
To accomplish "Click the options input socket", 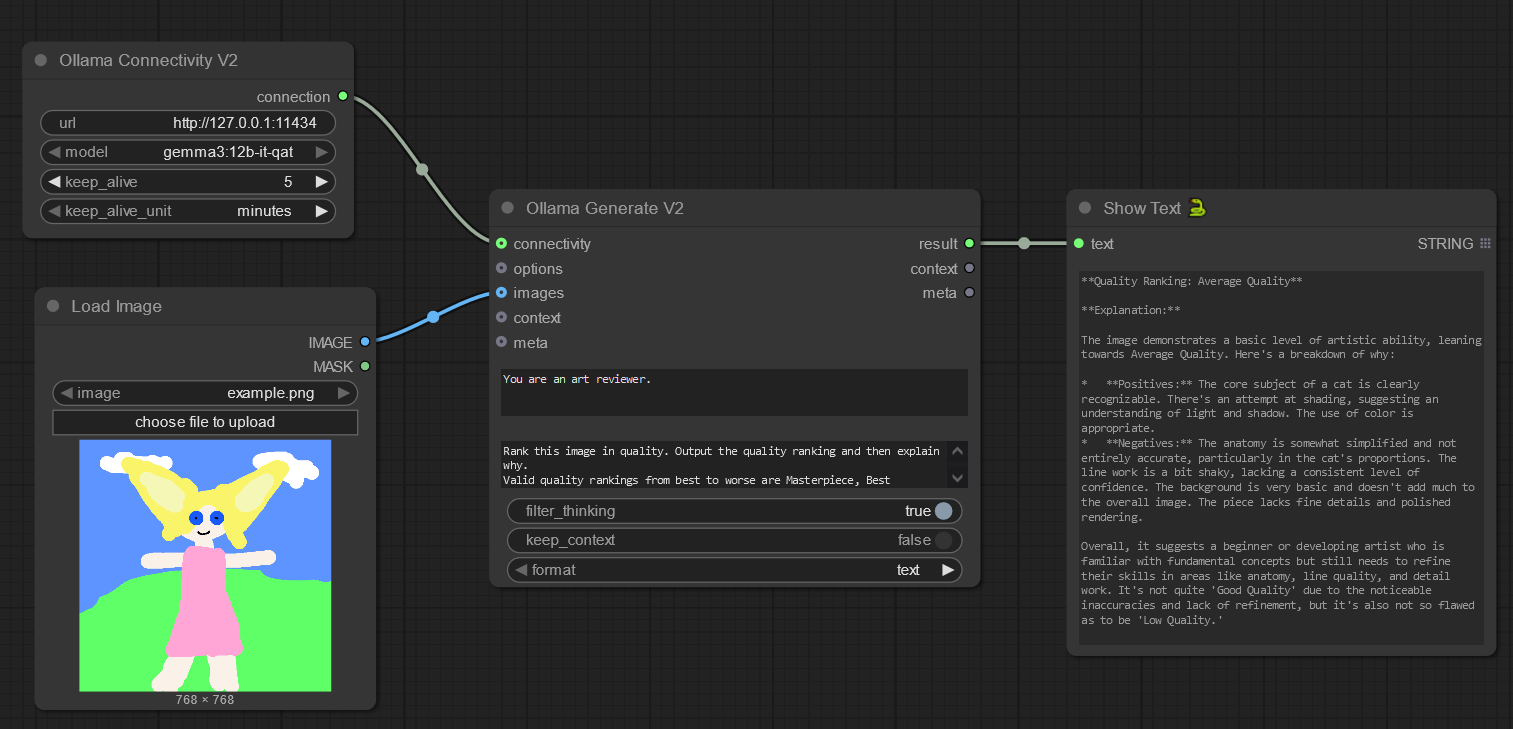I will [x=501, y=268].
